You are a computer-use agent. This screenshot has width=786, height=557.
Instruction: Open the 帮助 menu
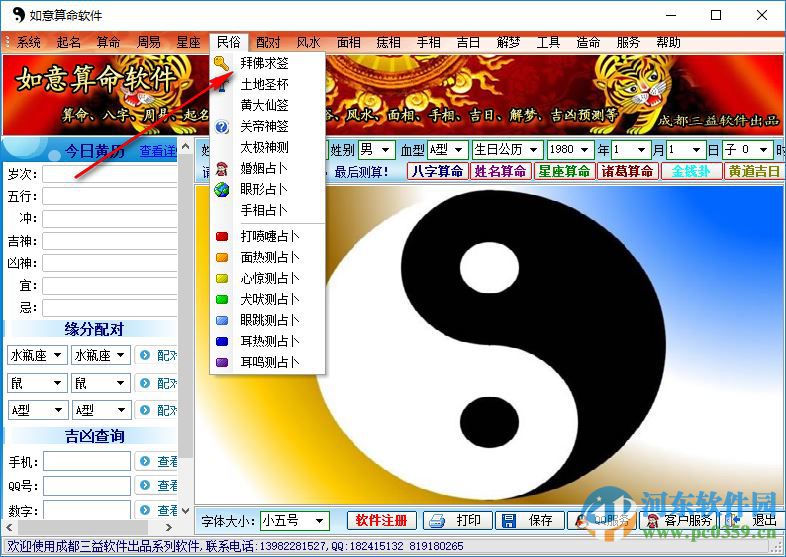pos(668,42)
